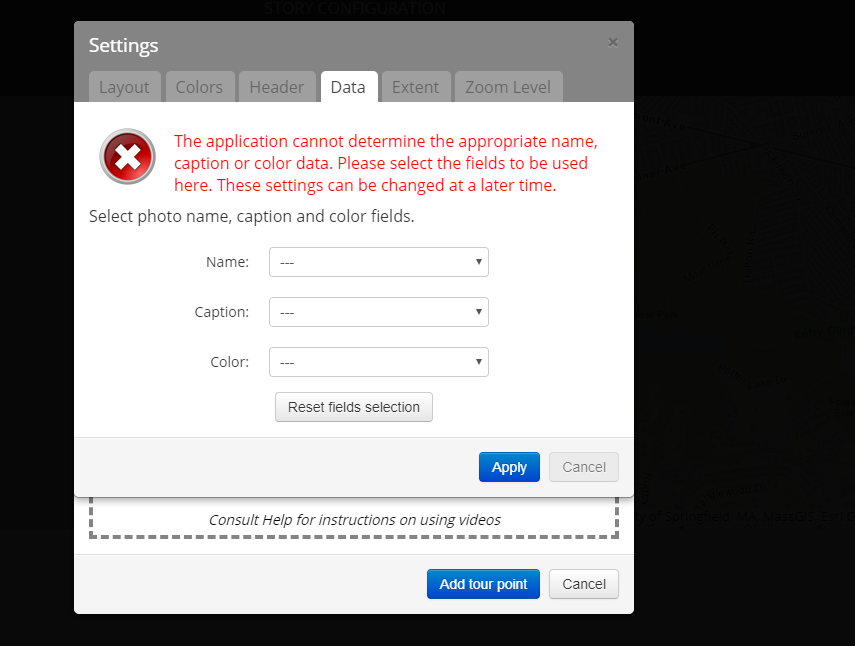The image size is (855, 646).
Task: Open the Zoom Level tab
Action: [508, 87]
